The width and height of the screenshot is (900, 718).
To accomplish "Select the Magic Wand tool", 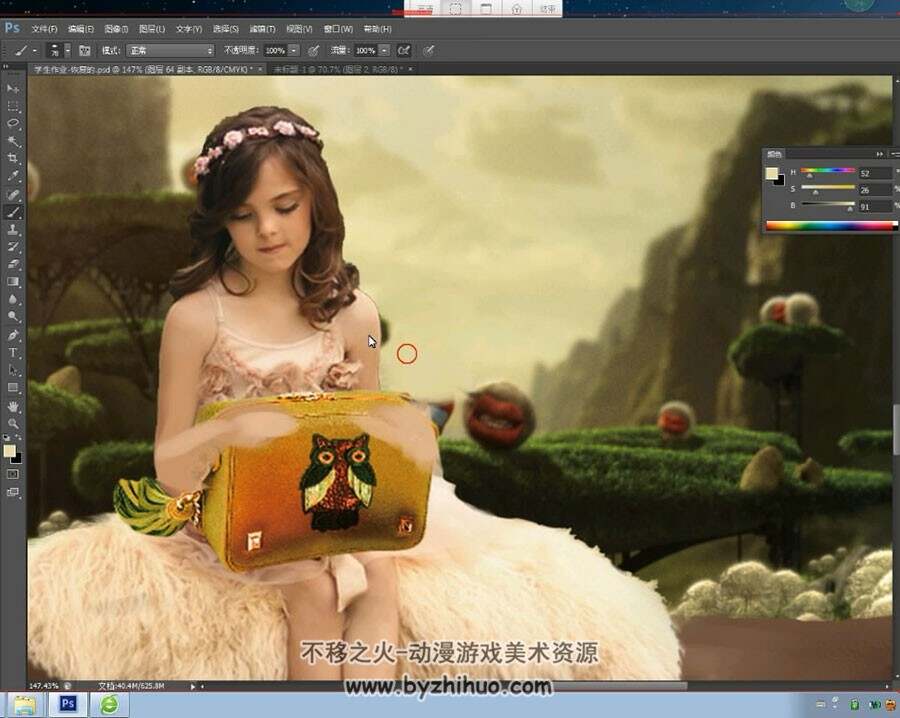I will (x=13, y=141).
